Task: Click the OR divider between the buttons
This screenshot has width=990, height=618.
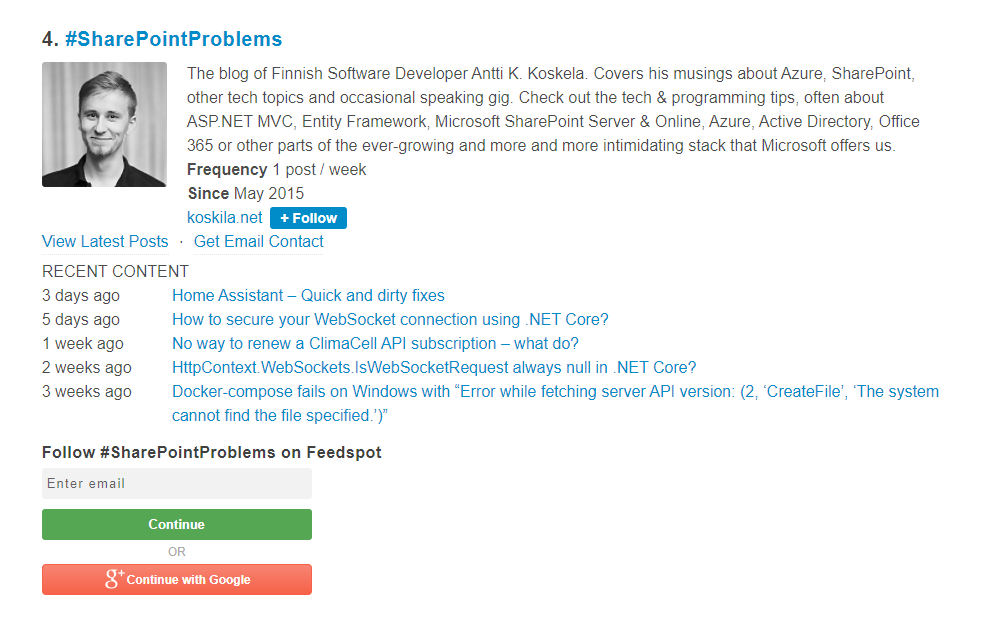Action: click(x=177, y=551)
